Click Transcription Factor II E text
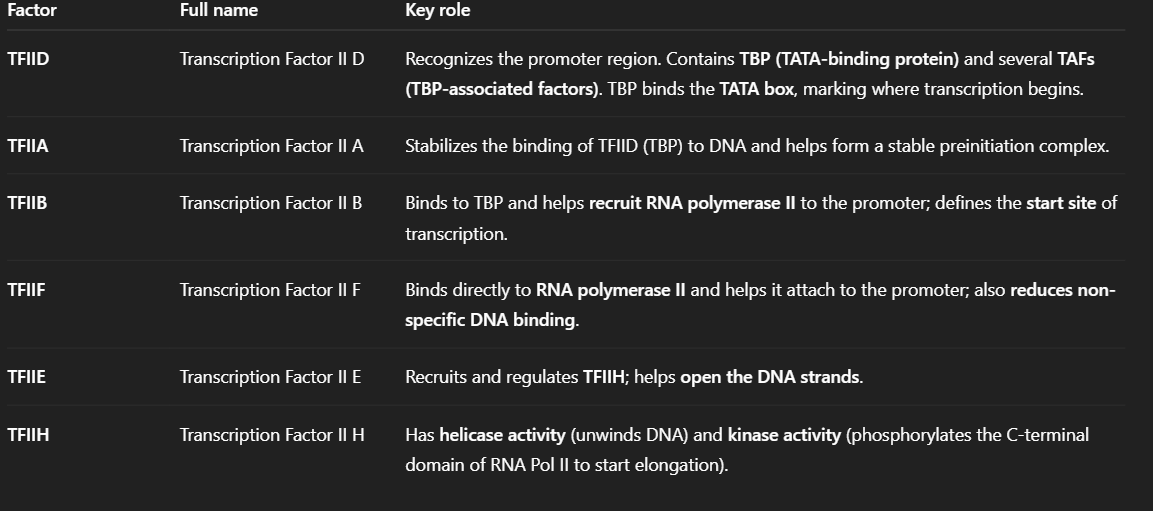The image size is (1153, 511). tap(271, 376)
